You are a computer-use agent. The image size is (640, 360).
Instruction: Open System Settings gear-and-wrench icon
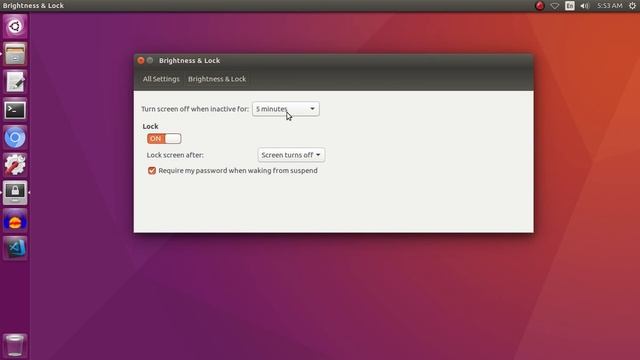(x=15, y=165)
